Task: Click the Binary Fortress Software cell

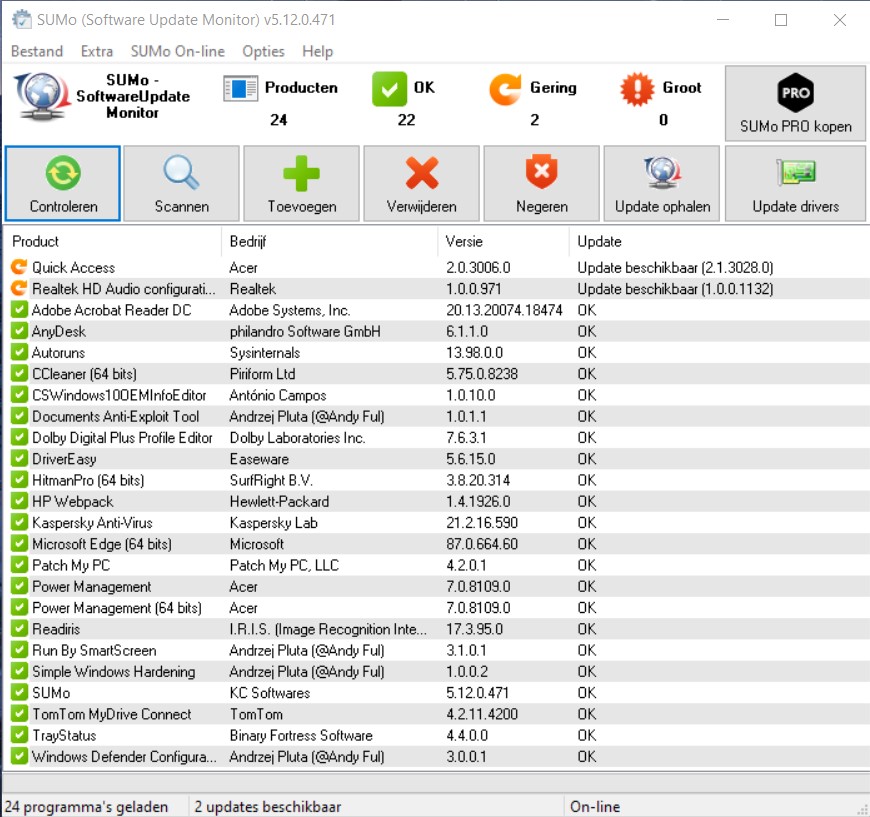Action: pyautogui.click(x=301, y=735)
